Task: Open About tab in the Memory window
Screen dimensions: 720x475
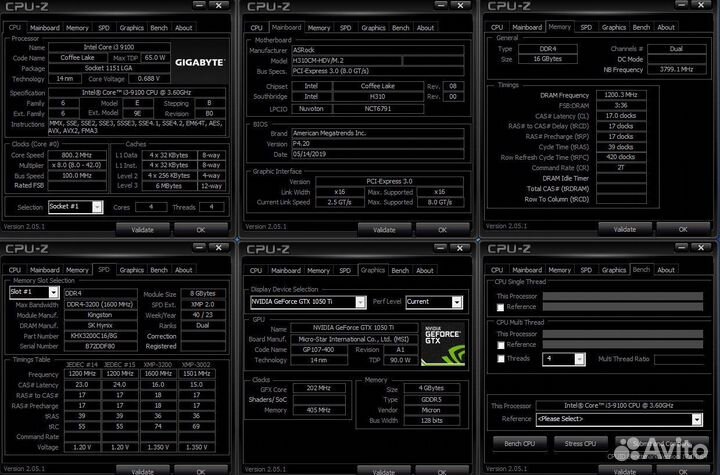Action: coord(666,27)
